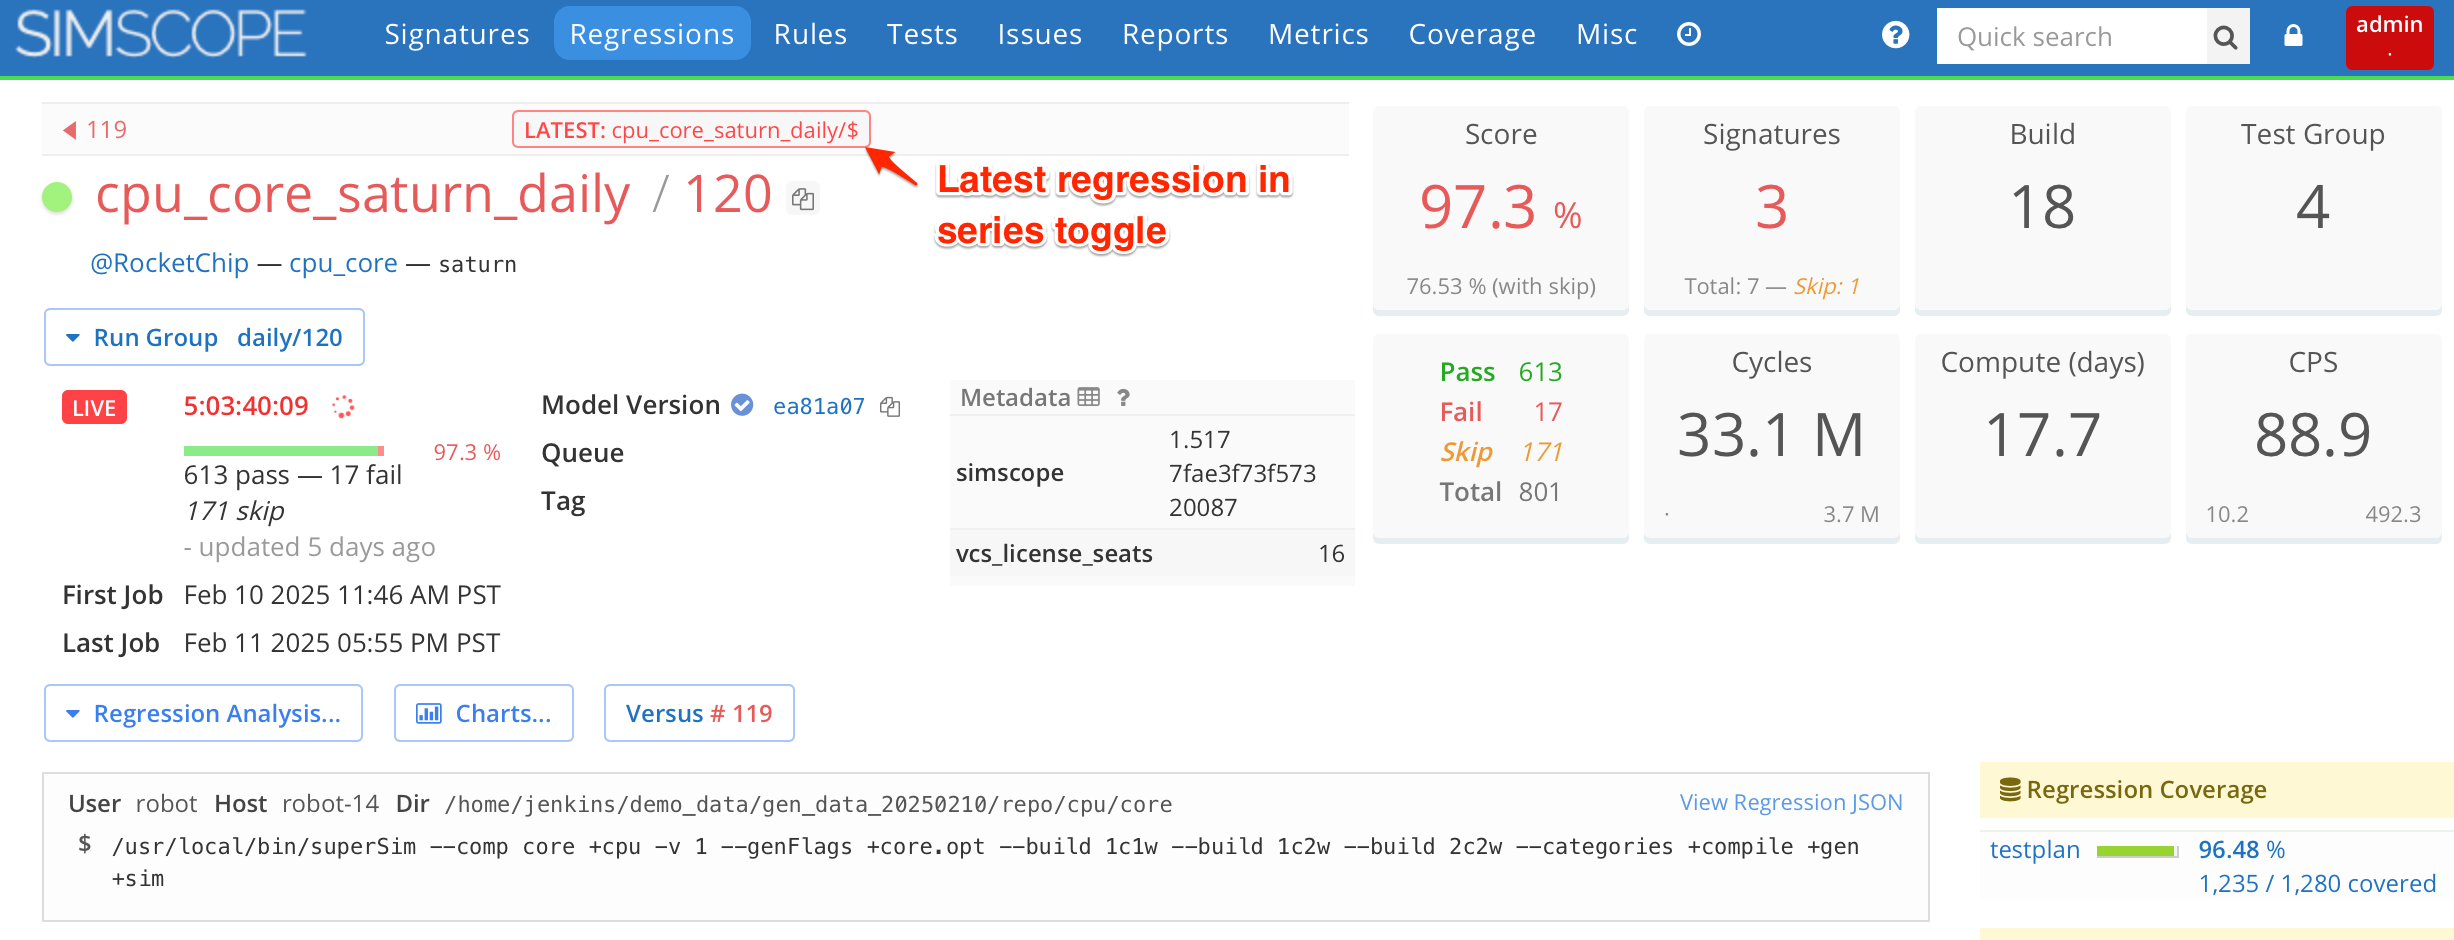Image resolution: width=2454 pixels, height=940 pixels.
Task: Click the 5:03:40:09 elapsed timer
Action: point(246,406)
